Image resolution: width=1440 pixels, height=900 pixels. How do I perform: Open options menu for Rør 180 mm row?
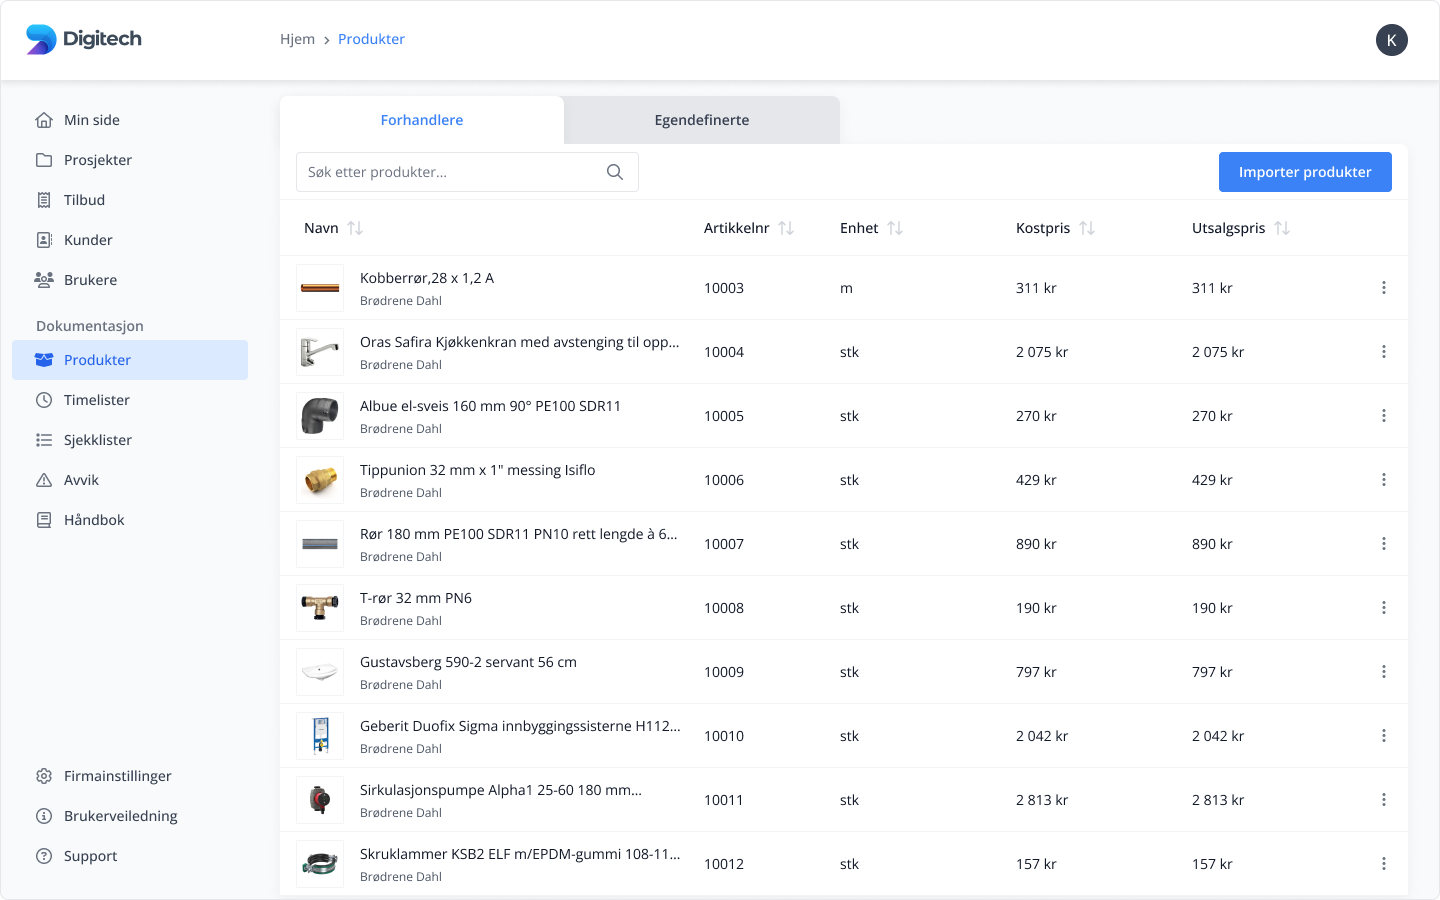[1384, 544]
